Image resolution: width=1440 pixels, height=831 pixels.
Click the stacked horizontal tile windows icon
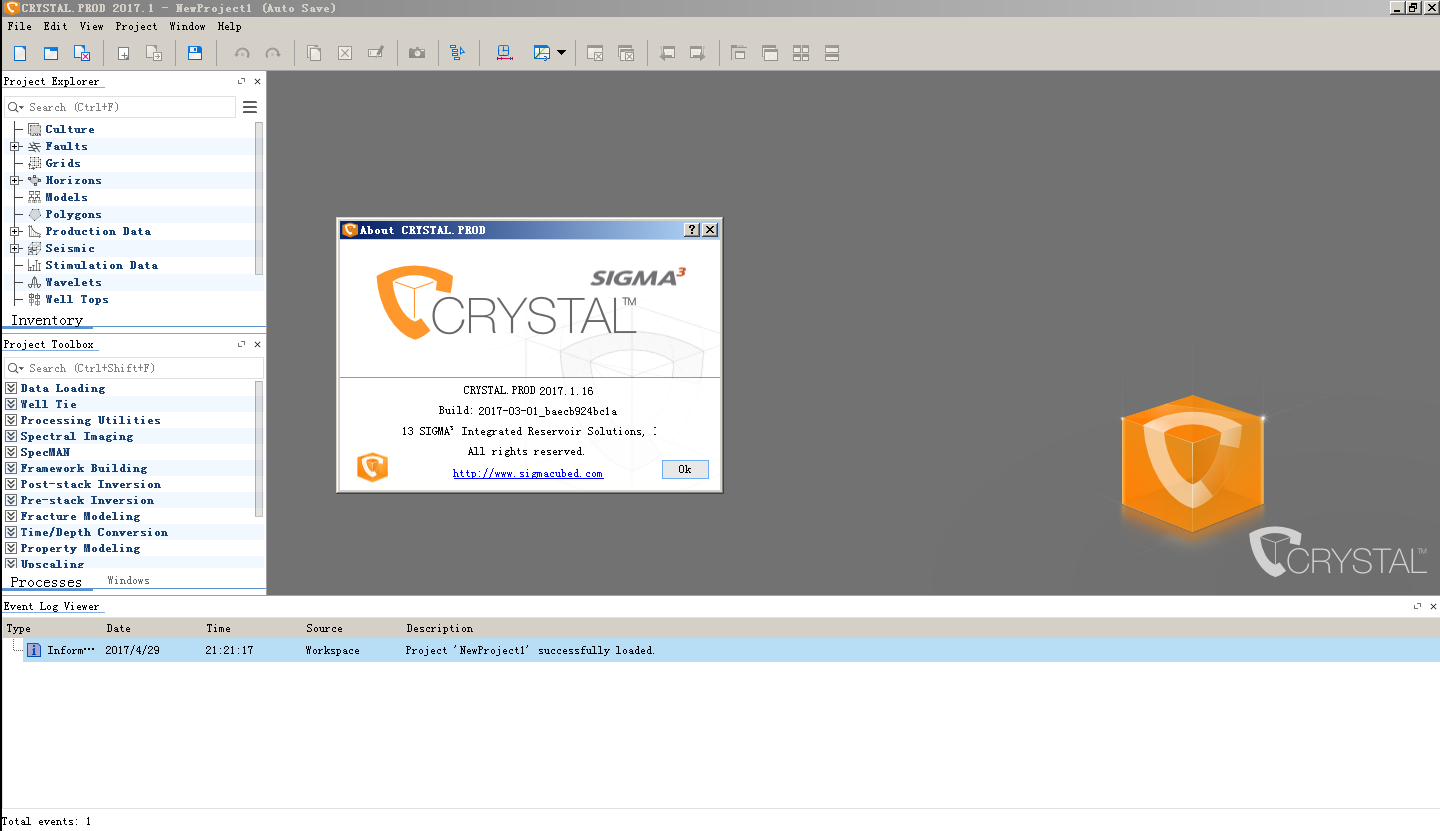[x=832, y=53]
